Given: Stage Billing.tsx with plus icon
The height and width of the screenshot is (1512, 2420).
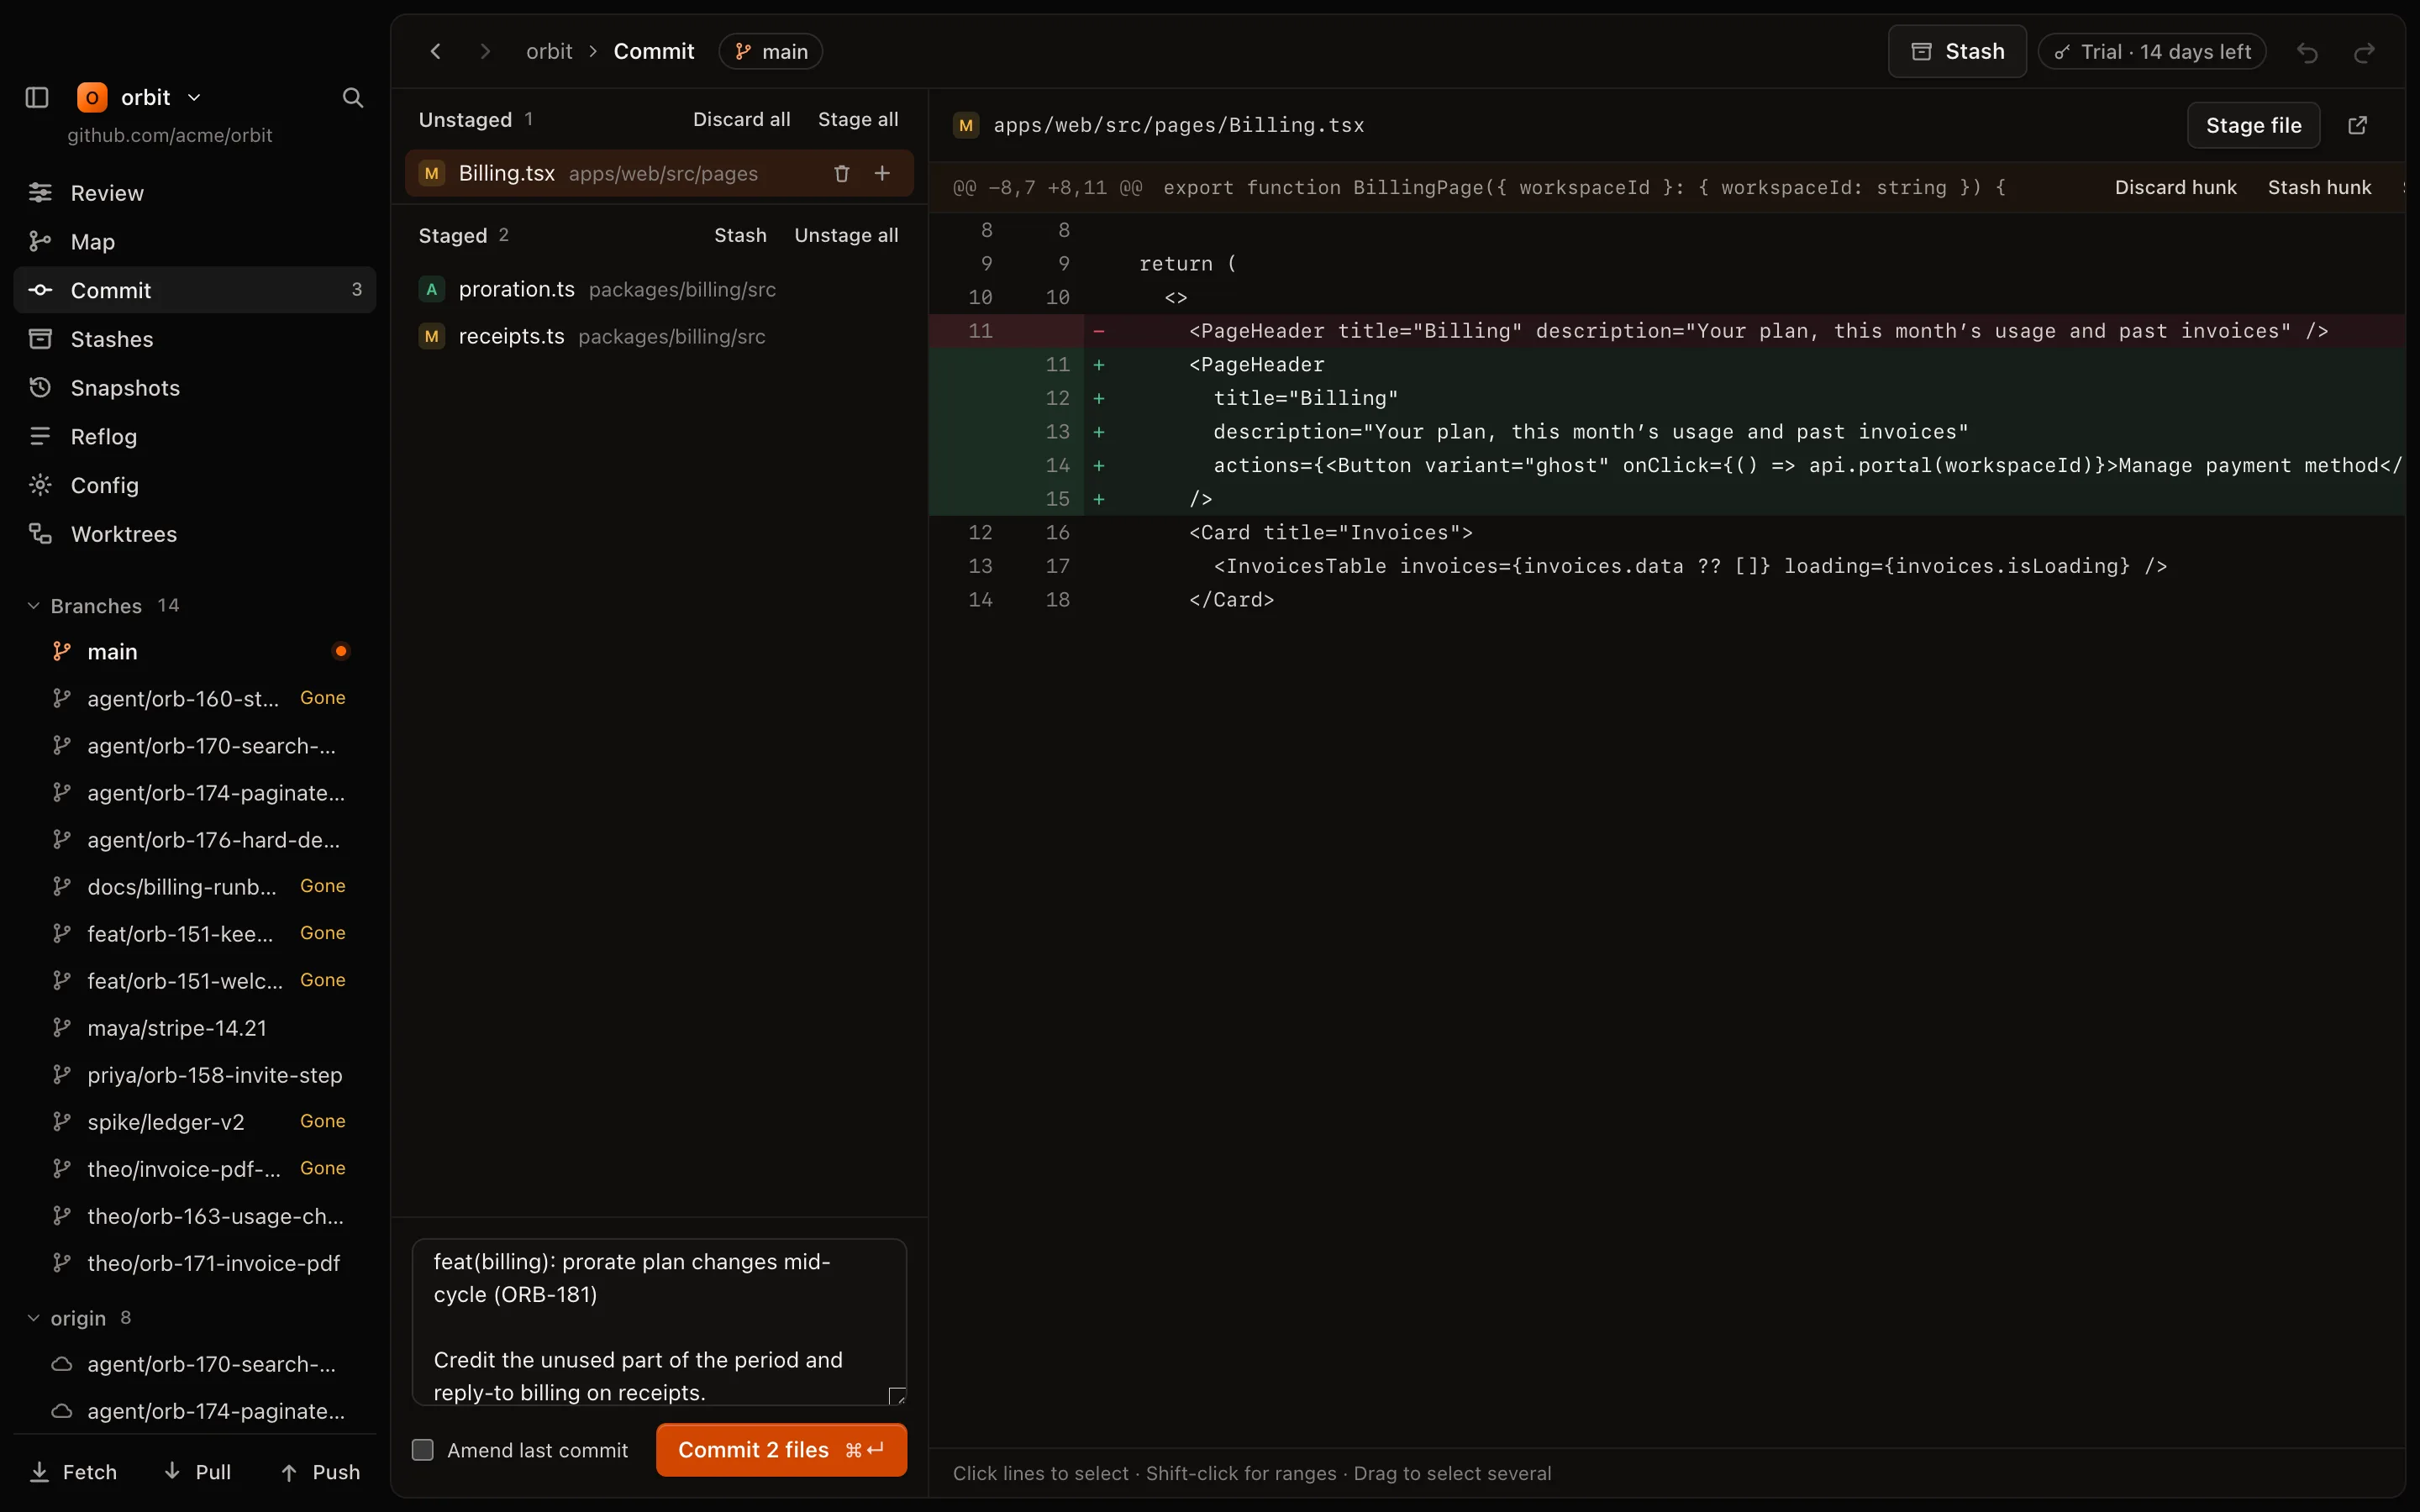Looking at the screenshot, I should pyautogui.click(x=882, y=173).
